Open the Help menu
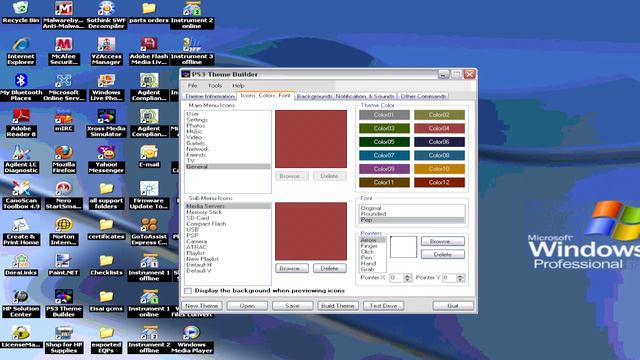640x360 pixels. click(238, 86)
